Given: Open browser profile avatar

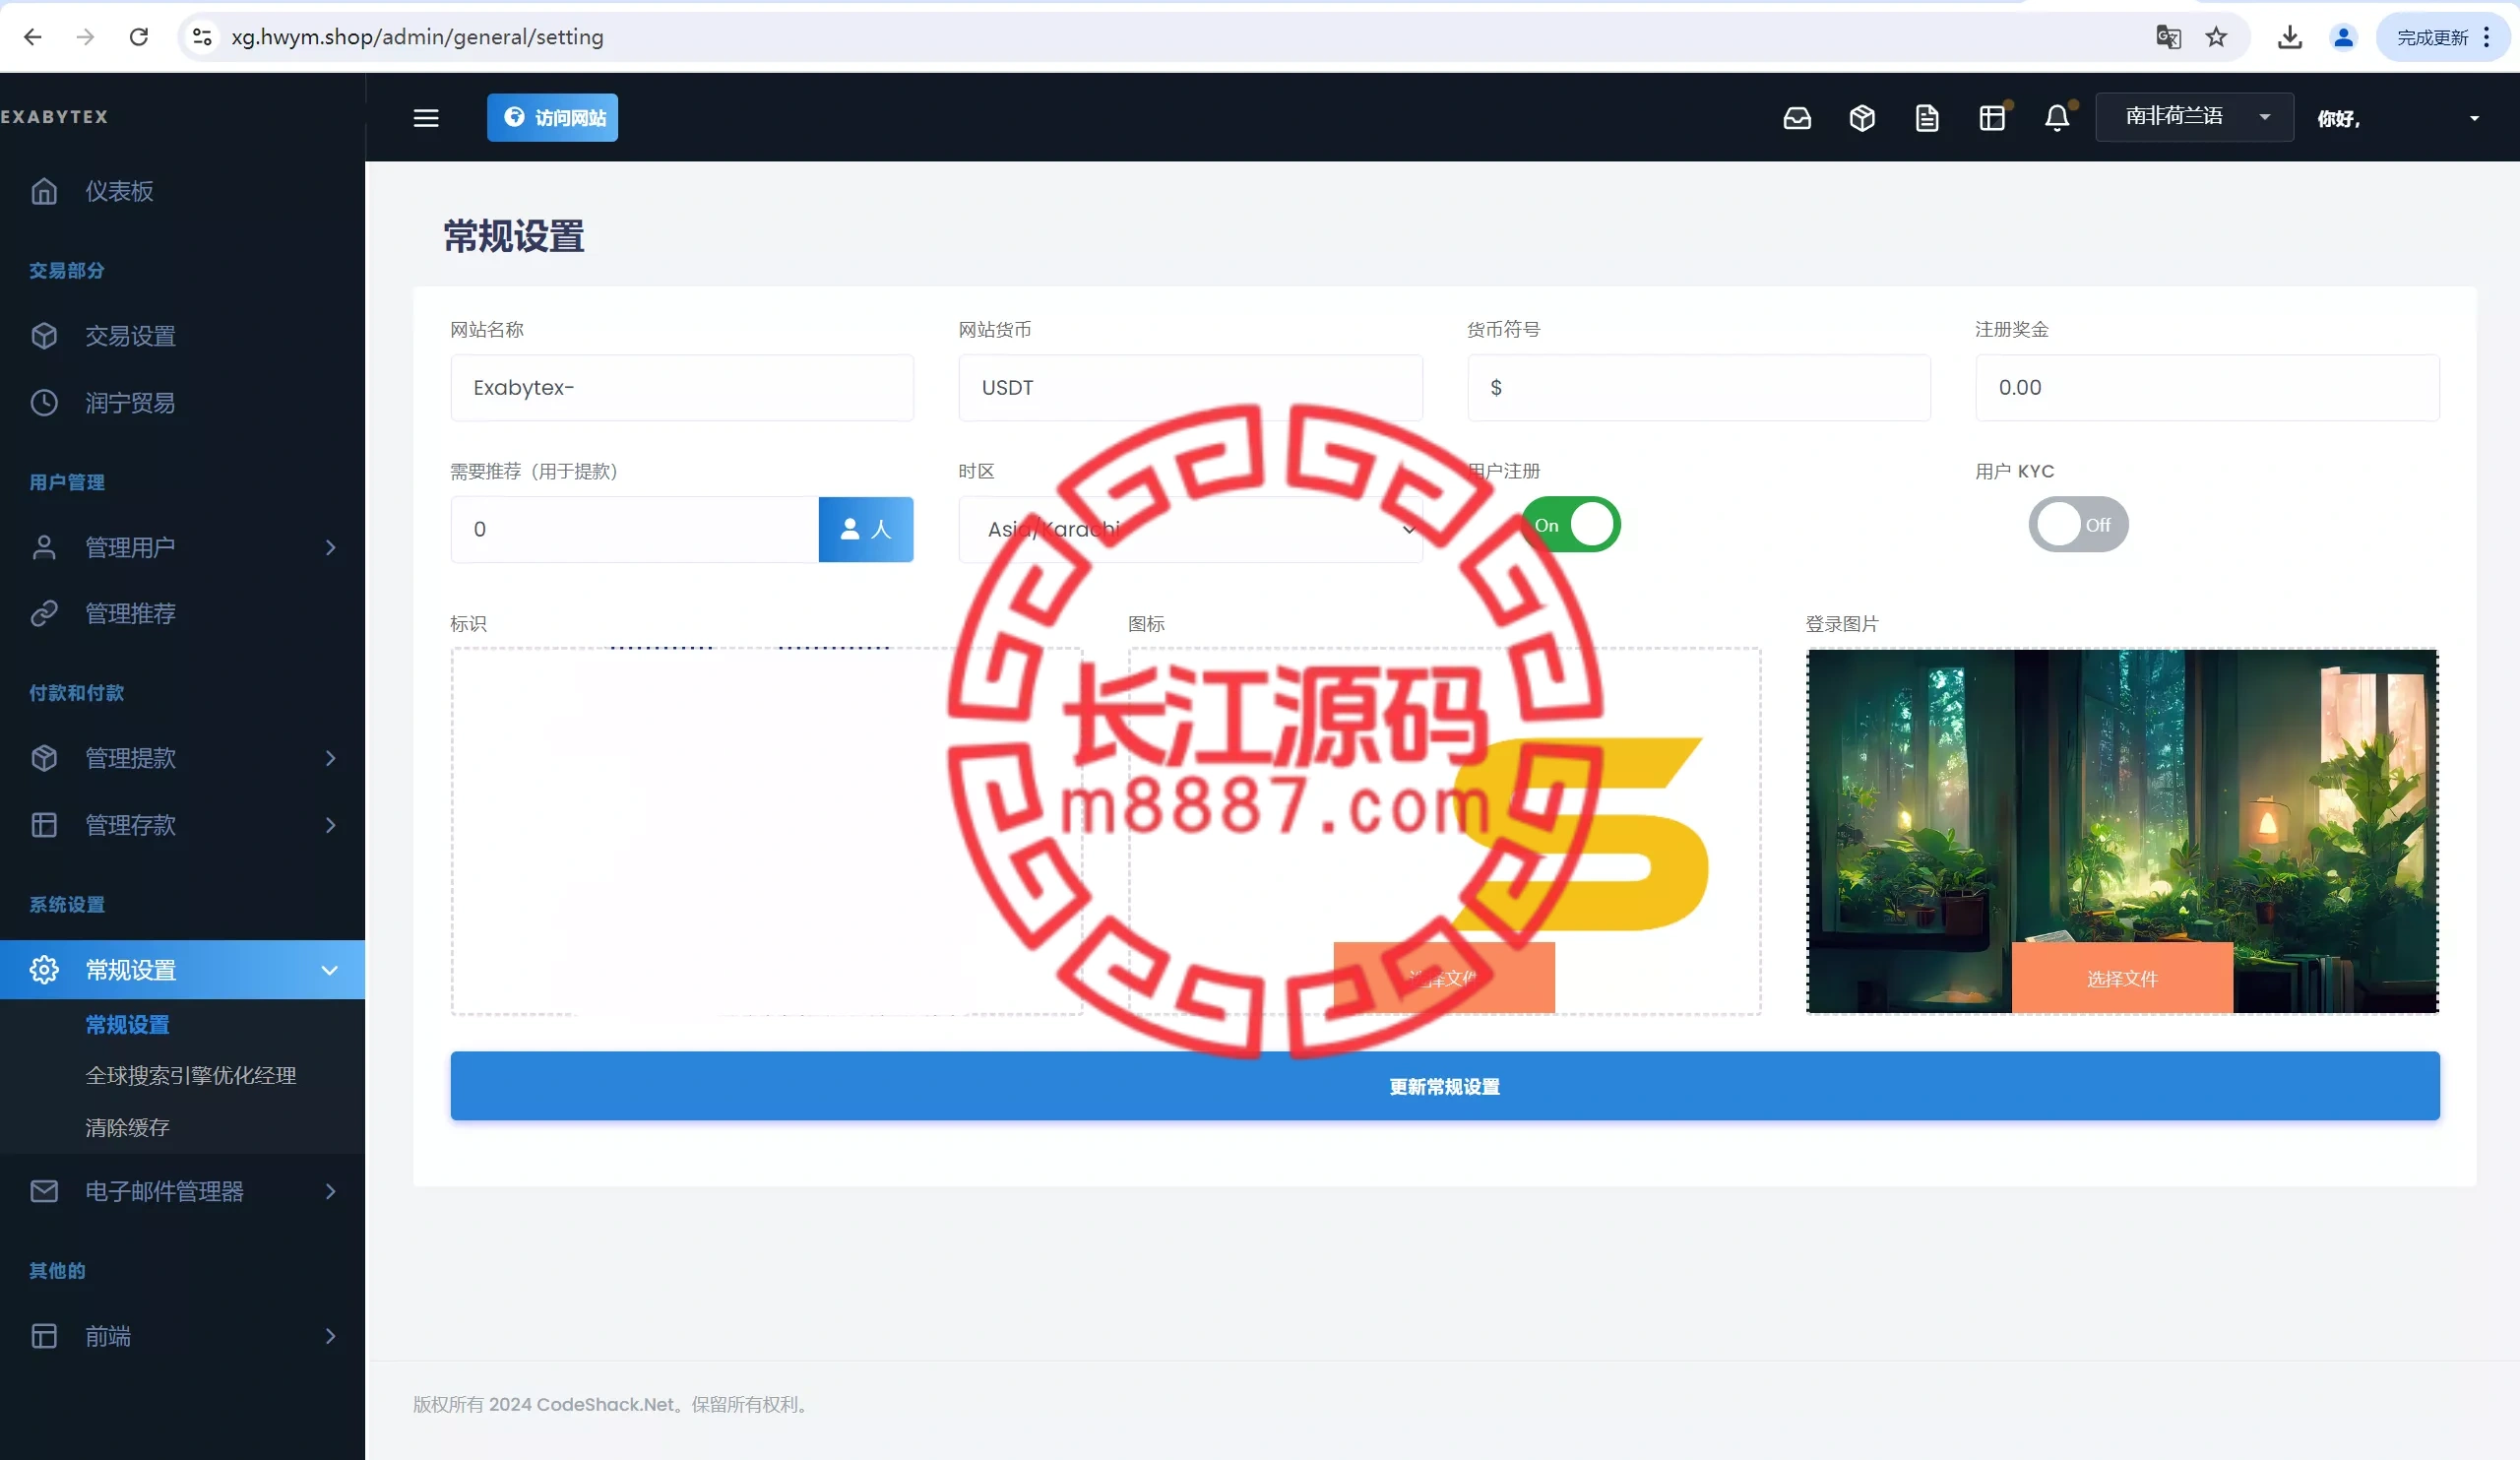Looking at the screenshot, I should (2343, 37).
